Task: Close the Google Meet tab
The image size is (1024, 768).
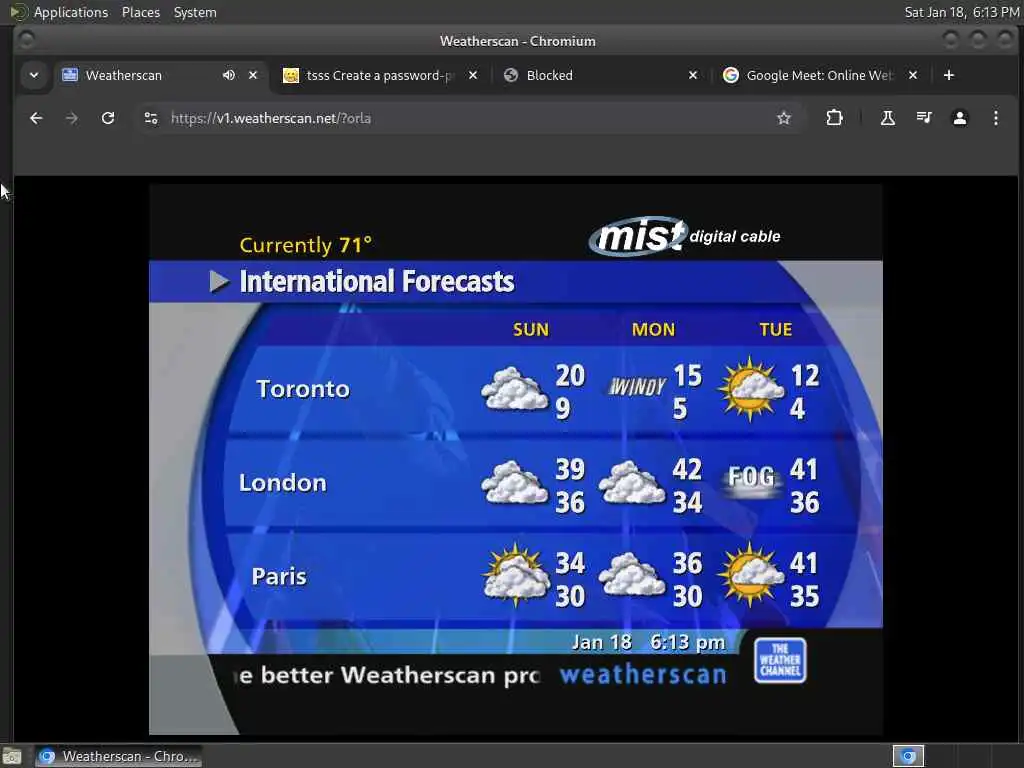Action: (x=913, y=75)
